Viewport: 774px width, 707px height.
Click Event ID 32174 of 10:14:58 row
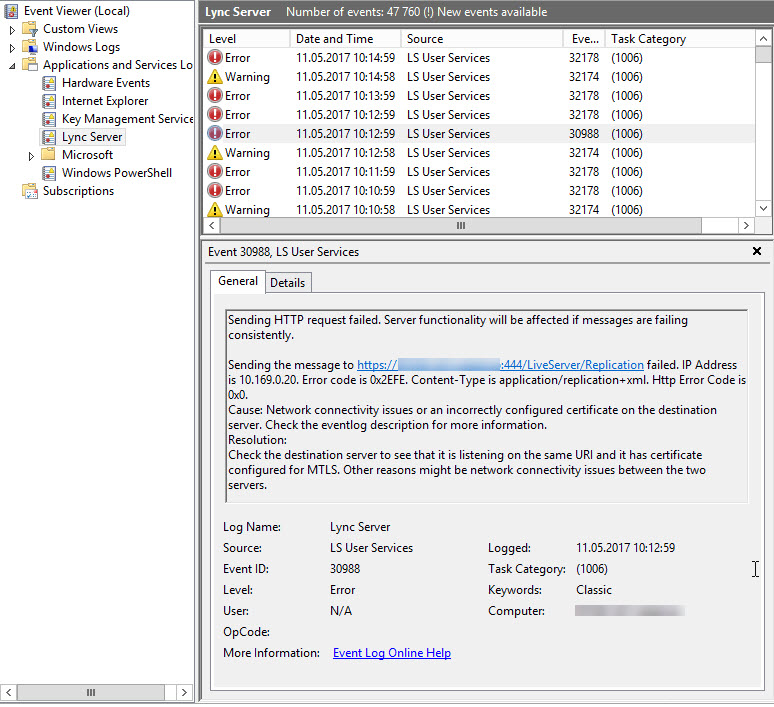pos(583,77)
